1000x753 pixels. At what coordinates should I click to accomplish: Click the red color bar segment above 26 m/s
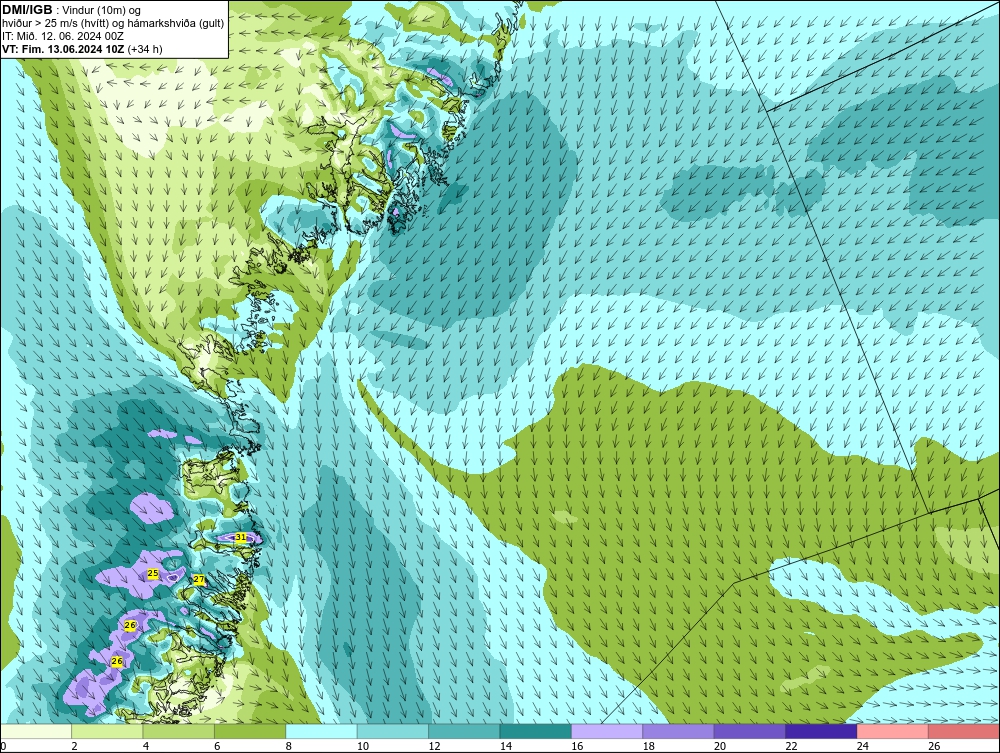(964, 731)
